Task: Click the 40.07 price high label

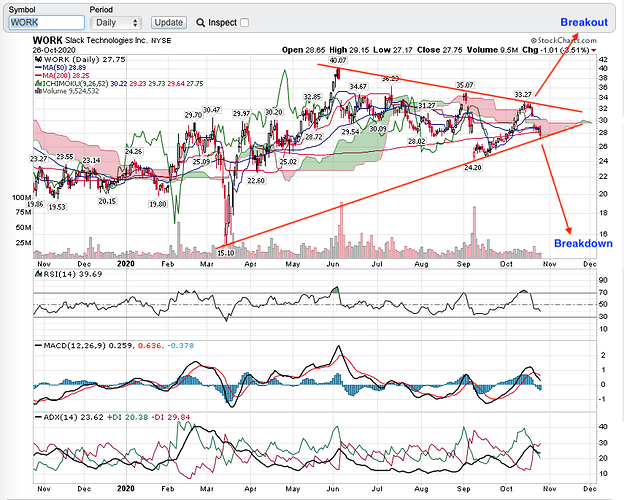Action: [338, 61]
